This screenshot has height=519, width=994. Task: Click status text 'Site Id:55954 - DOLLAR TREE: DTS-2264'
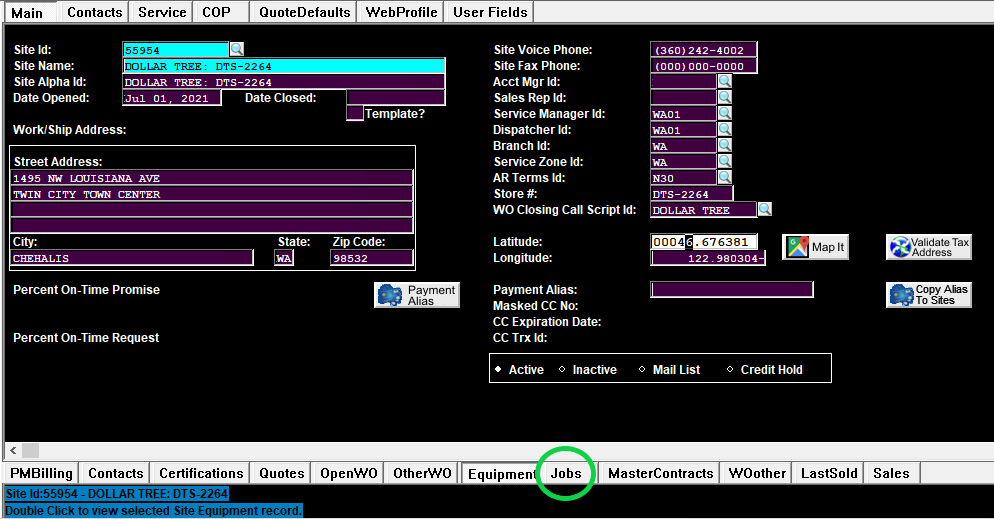117,494
